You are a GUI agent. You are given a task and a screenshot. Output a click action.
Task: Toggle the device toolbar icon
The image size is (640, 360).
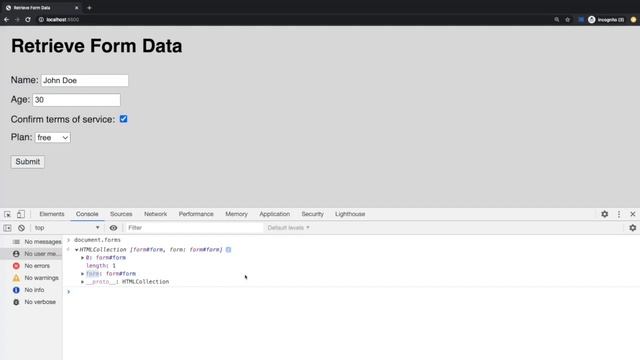coord(20,214)
